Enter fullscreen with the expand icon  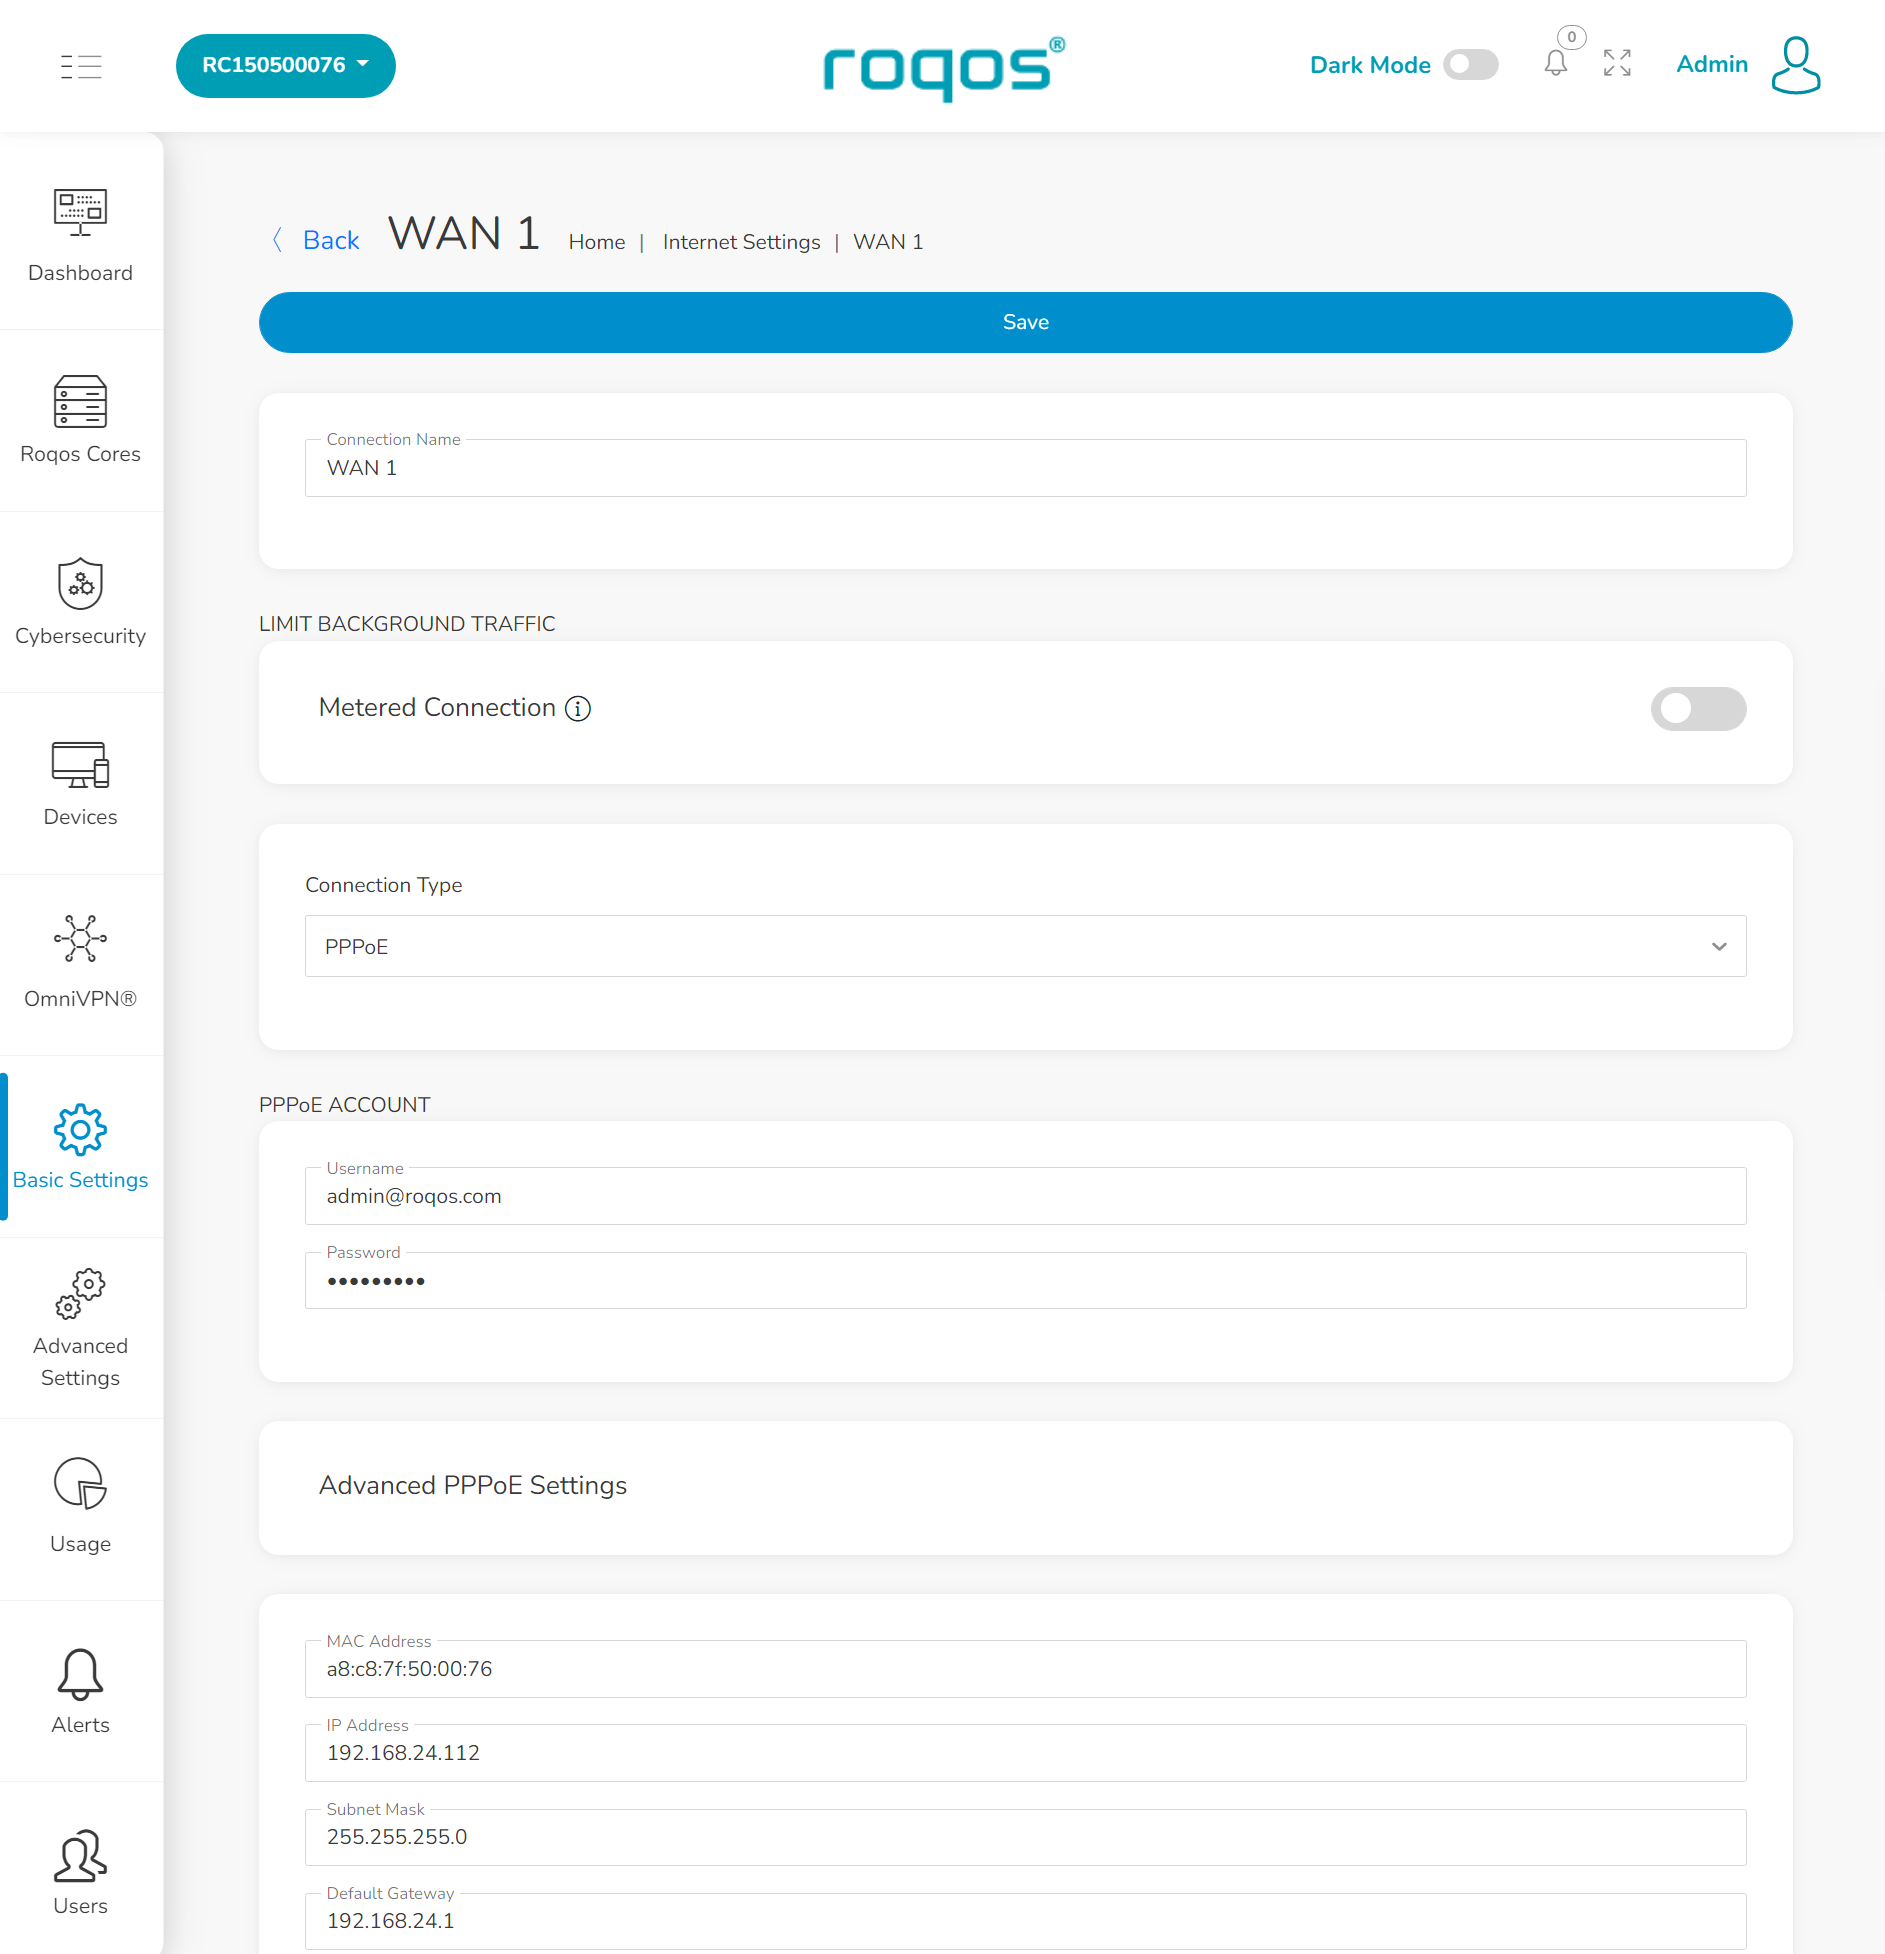pos(1617,63)
